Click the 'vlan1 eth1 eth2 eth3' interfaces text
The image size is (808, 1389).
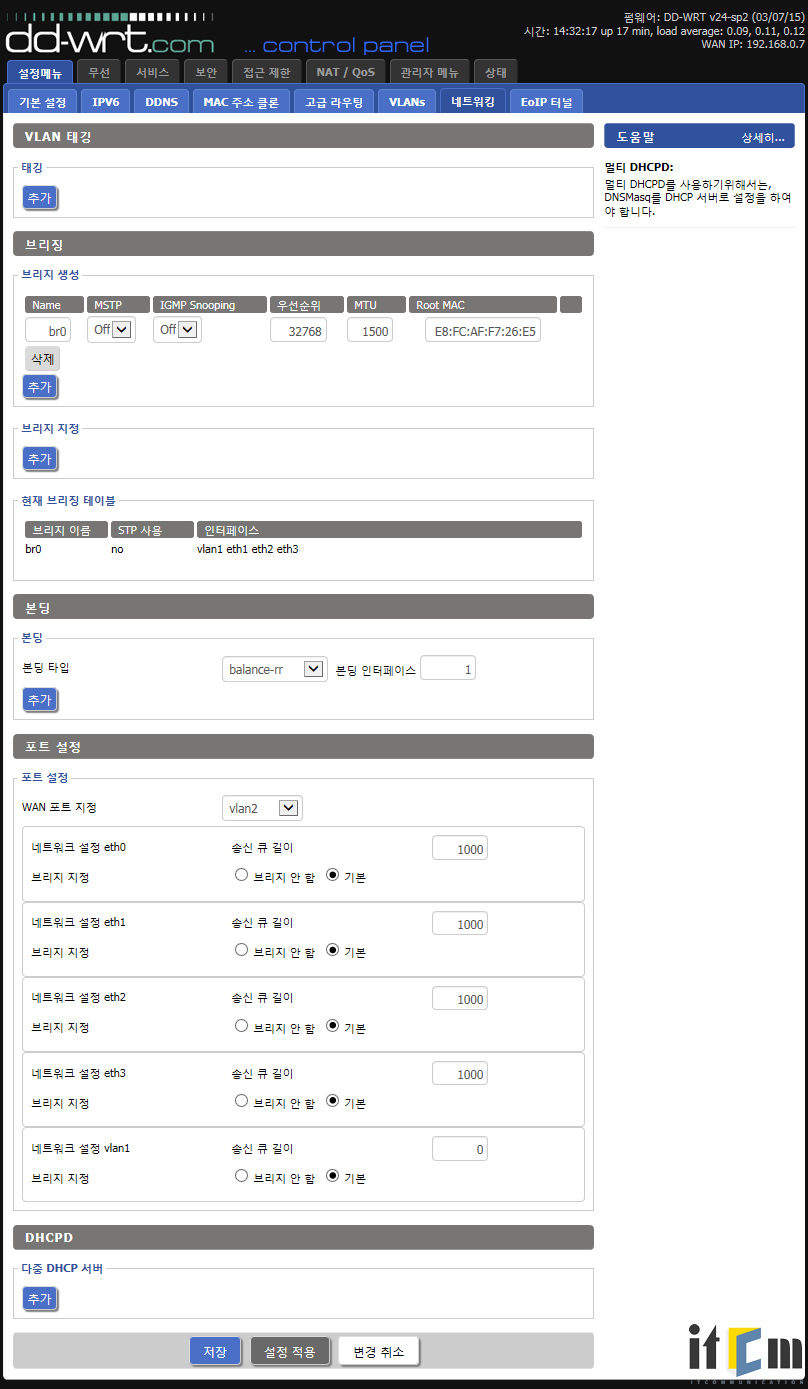(248, 549)
